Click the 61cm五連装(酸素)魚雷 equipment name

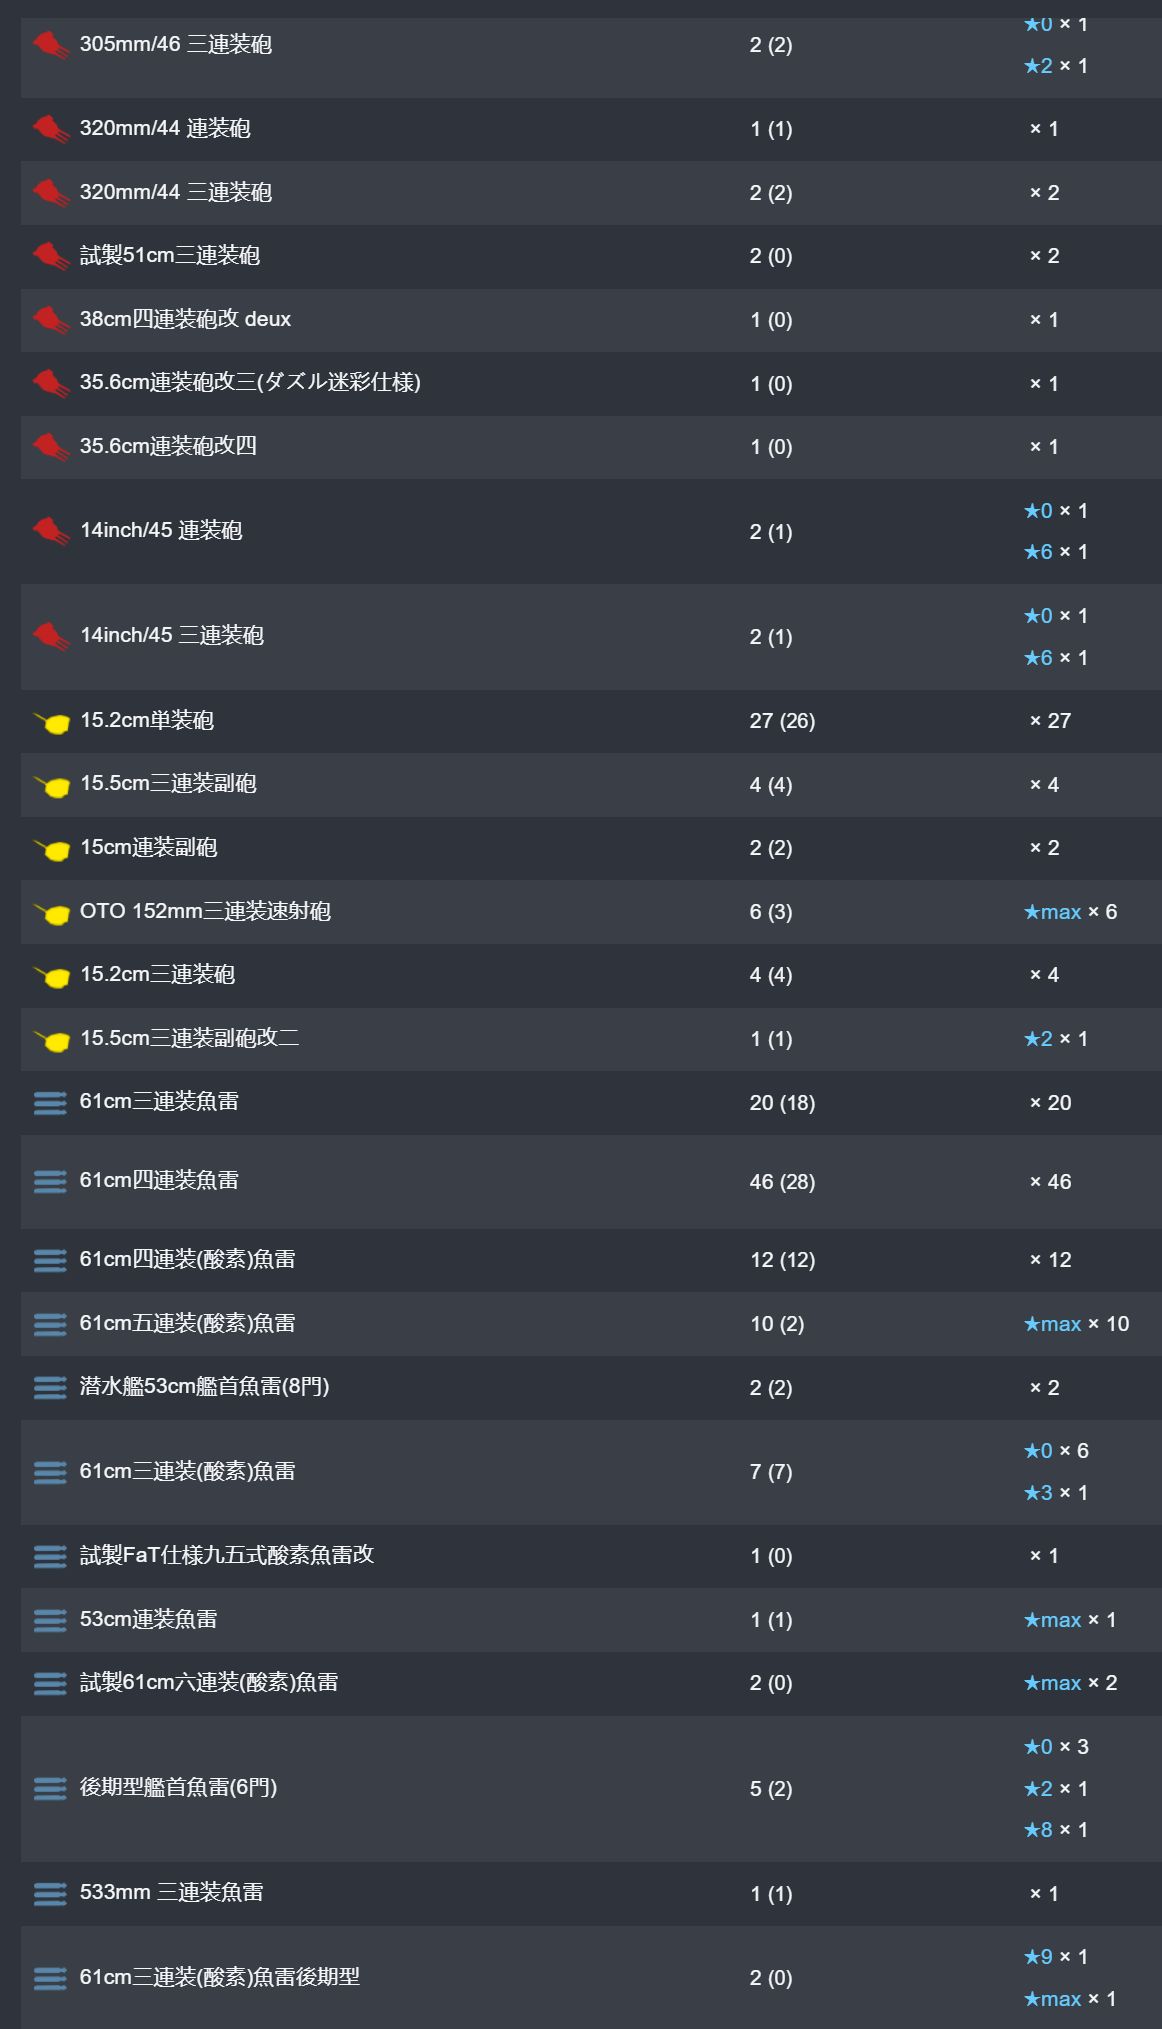188,1323
